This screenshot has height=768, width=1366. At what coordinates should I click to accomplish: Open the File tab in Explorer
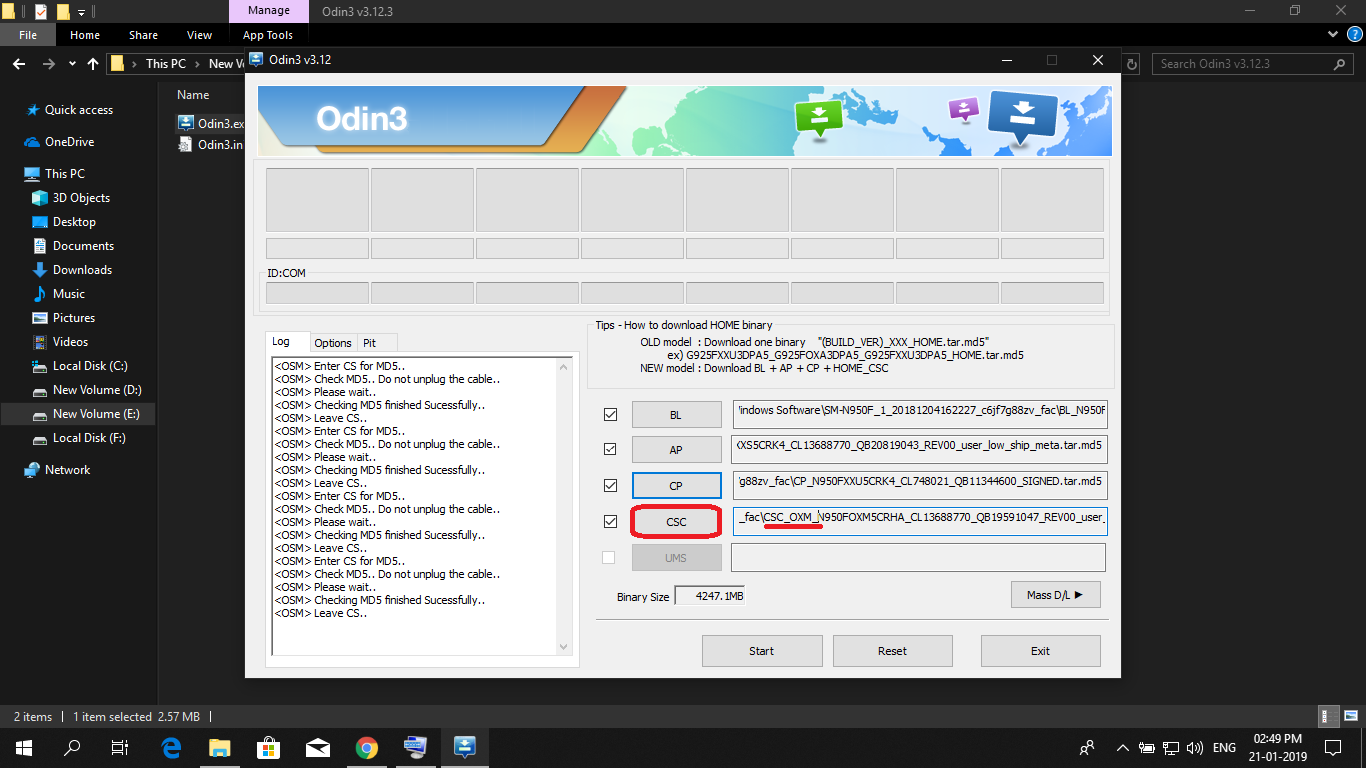click(28, 35)
